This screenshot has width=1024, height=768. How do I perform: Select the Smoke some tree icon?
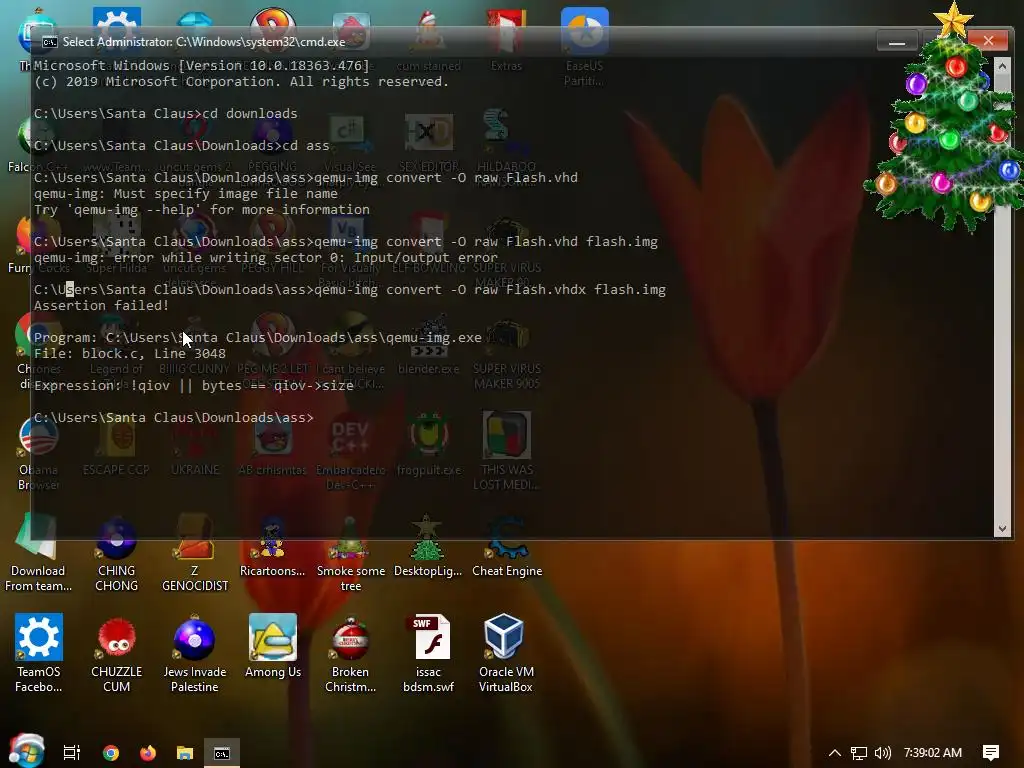(351, 554)
